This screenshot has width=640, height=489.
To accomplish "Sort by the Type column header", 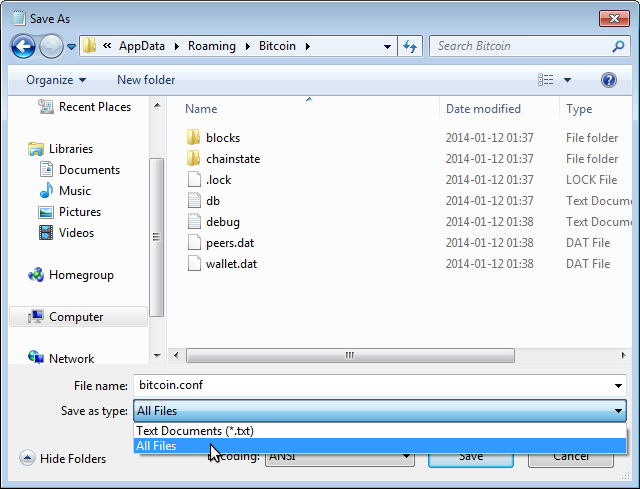I will coord(579,109).
